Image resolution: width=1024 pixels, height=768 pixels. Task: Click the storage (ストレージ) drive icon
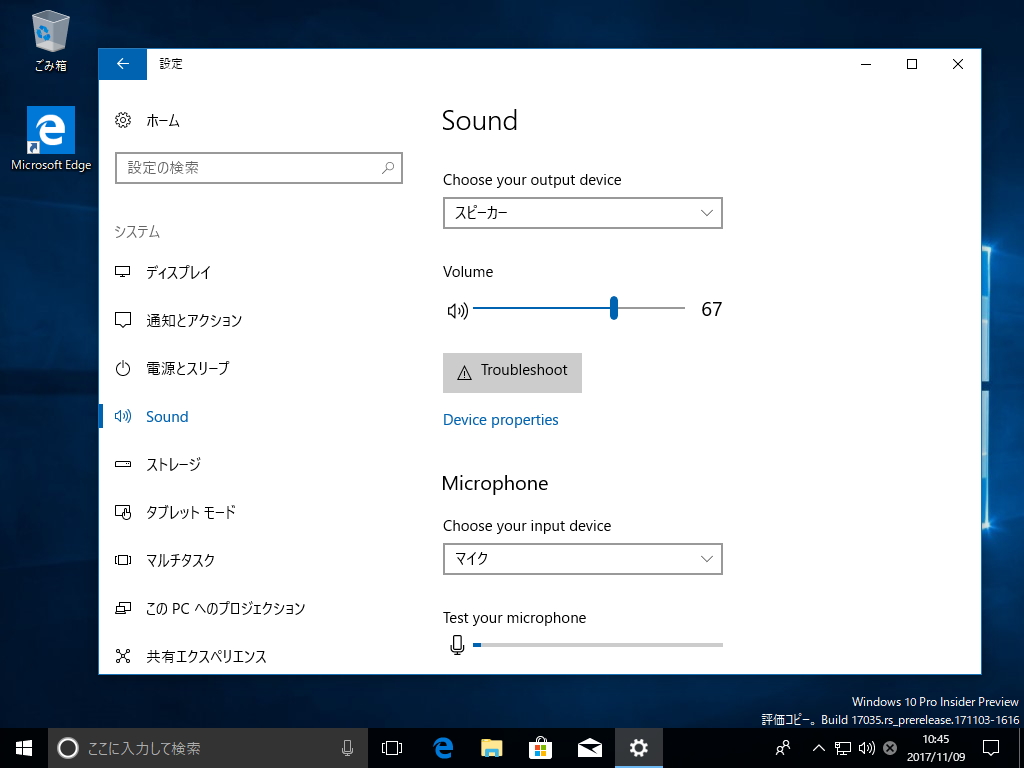click(123, 464)
